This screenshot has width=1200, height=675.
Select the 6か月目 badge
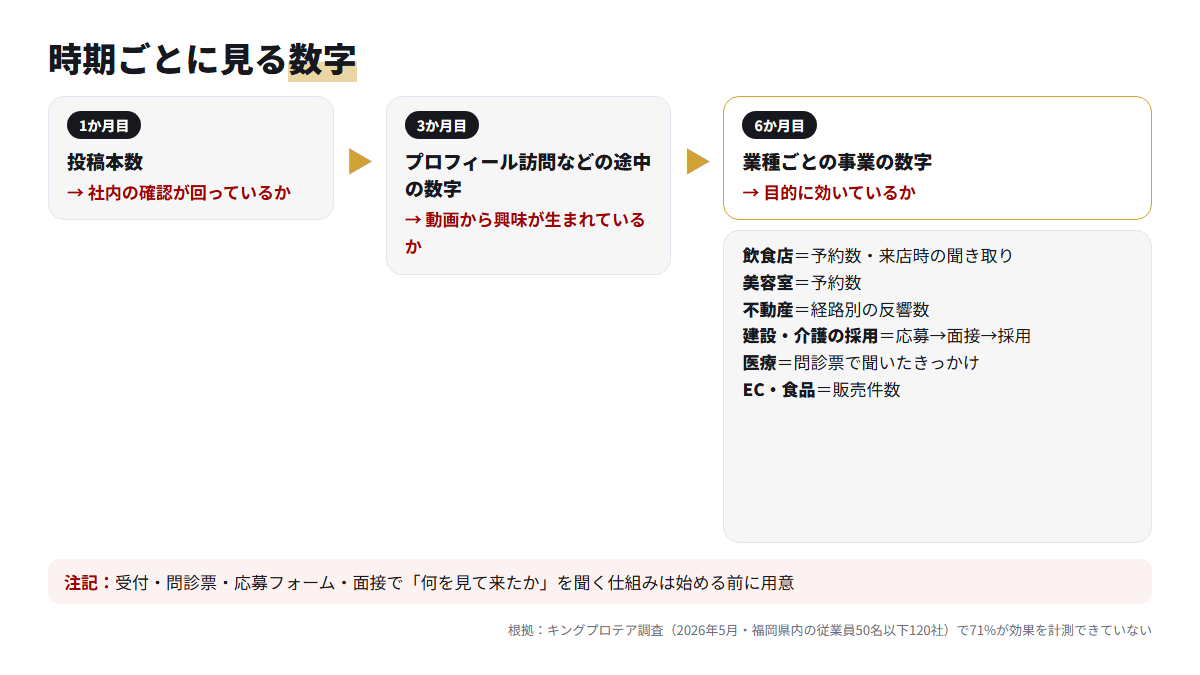780,125
